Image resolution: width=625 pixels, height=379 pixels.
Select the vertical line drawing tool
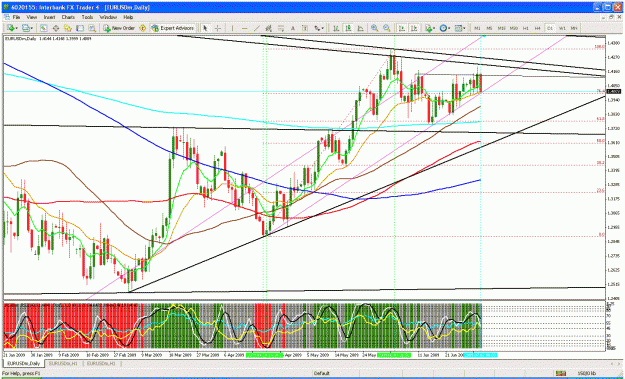point(232,28)
